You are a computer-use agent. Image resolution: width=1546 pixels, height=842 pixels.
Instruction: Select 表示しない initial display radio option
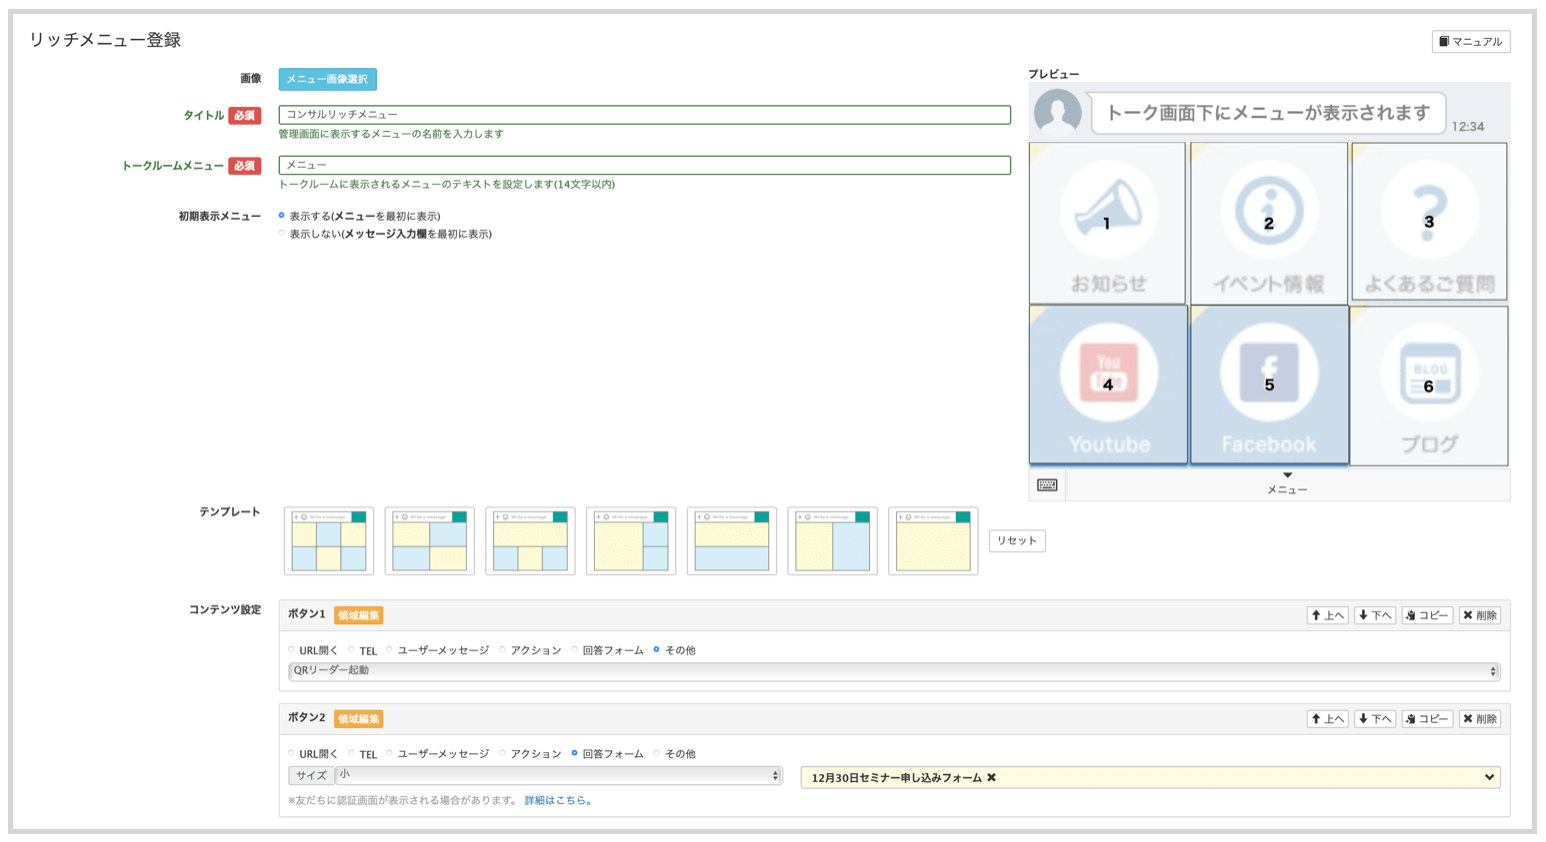click(282, 234)
